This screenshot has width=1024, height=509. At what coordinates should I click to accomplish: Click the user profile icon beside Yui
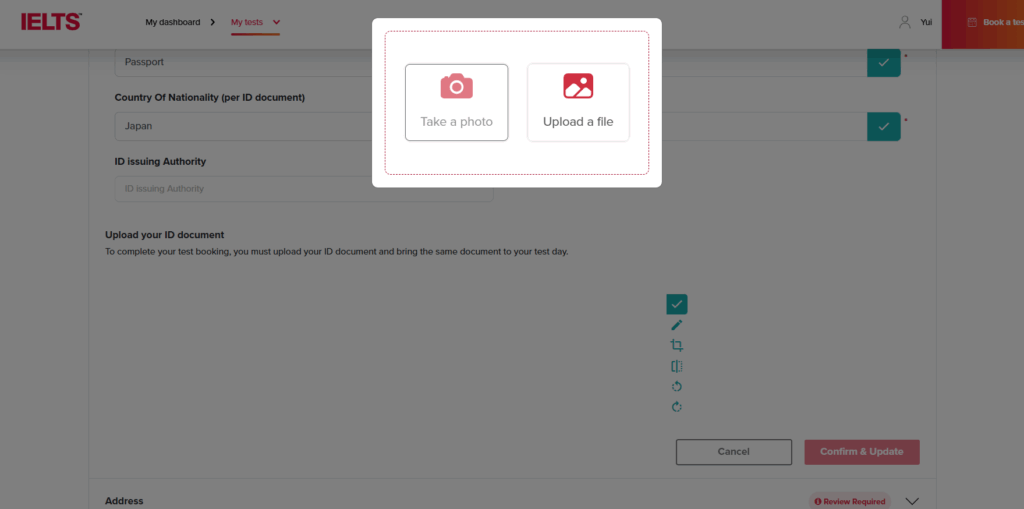click(904, 22)
